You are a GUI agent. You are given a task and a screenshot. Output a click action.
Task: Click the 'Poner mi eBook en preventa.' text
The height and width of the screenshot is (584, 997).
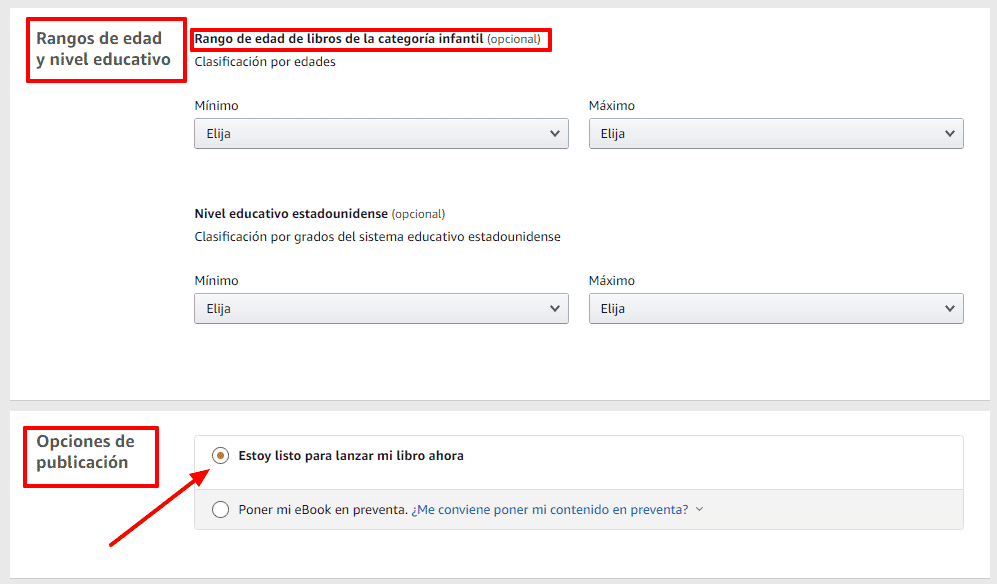click(323, 510)
